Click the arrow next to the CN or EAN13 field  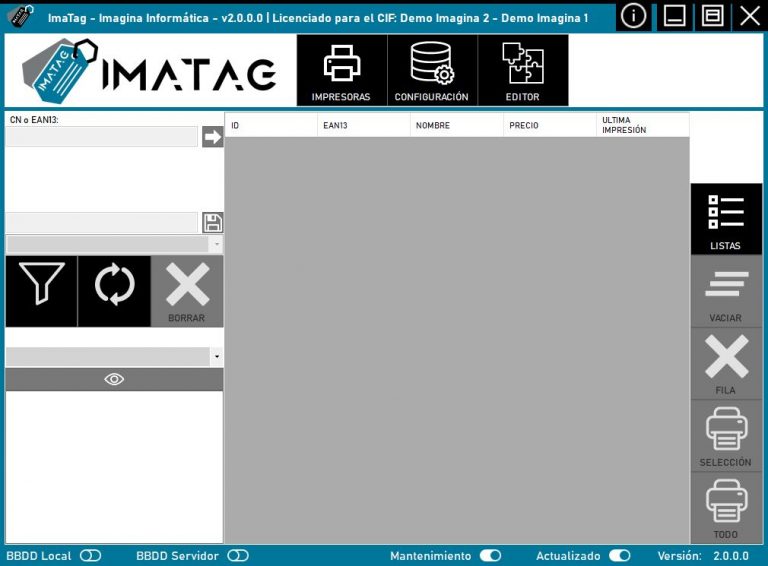point(213,137)
